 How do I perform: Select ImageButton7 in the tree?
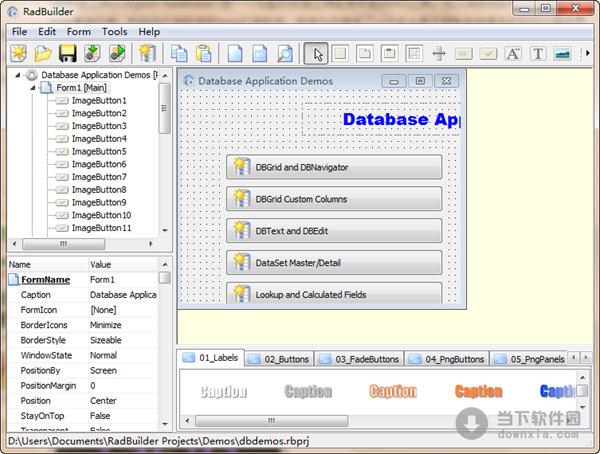99,177
